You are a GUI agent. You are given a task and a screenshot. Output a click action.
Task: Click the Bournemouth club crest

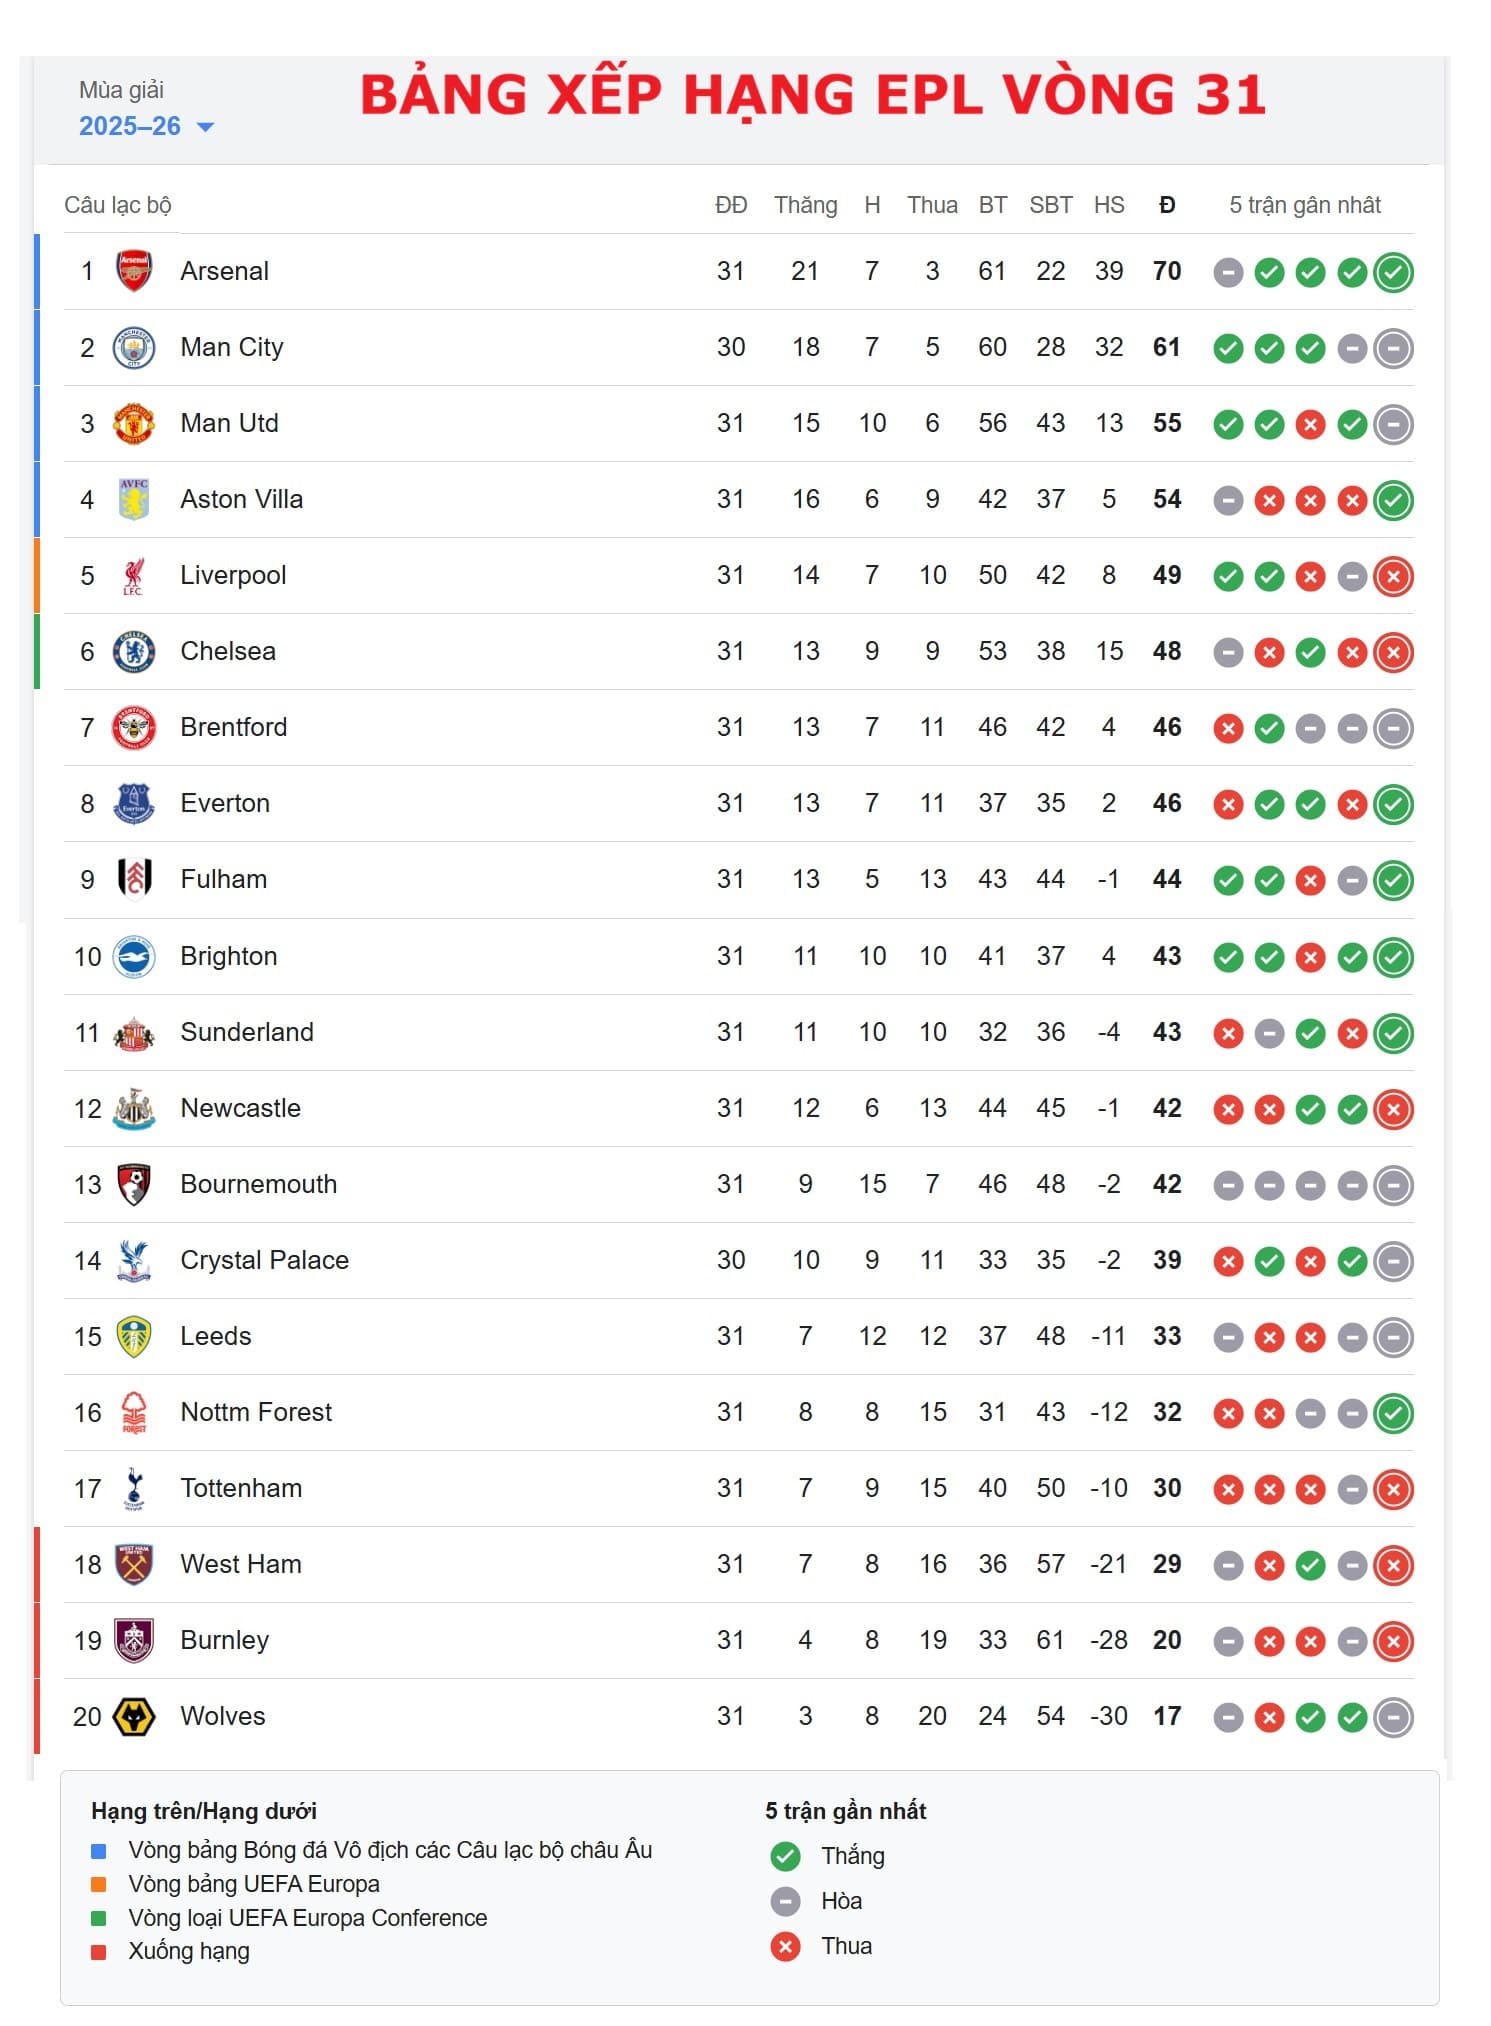134,1184
